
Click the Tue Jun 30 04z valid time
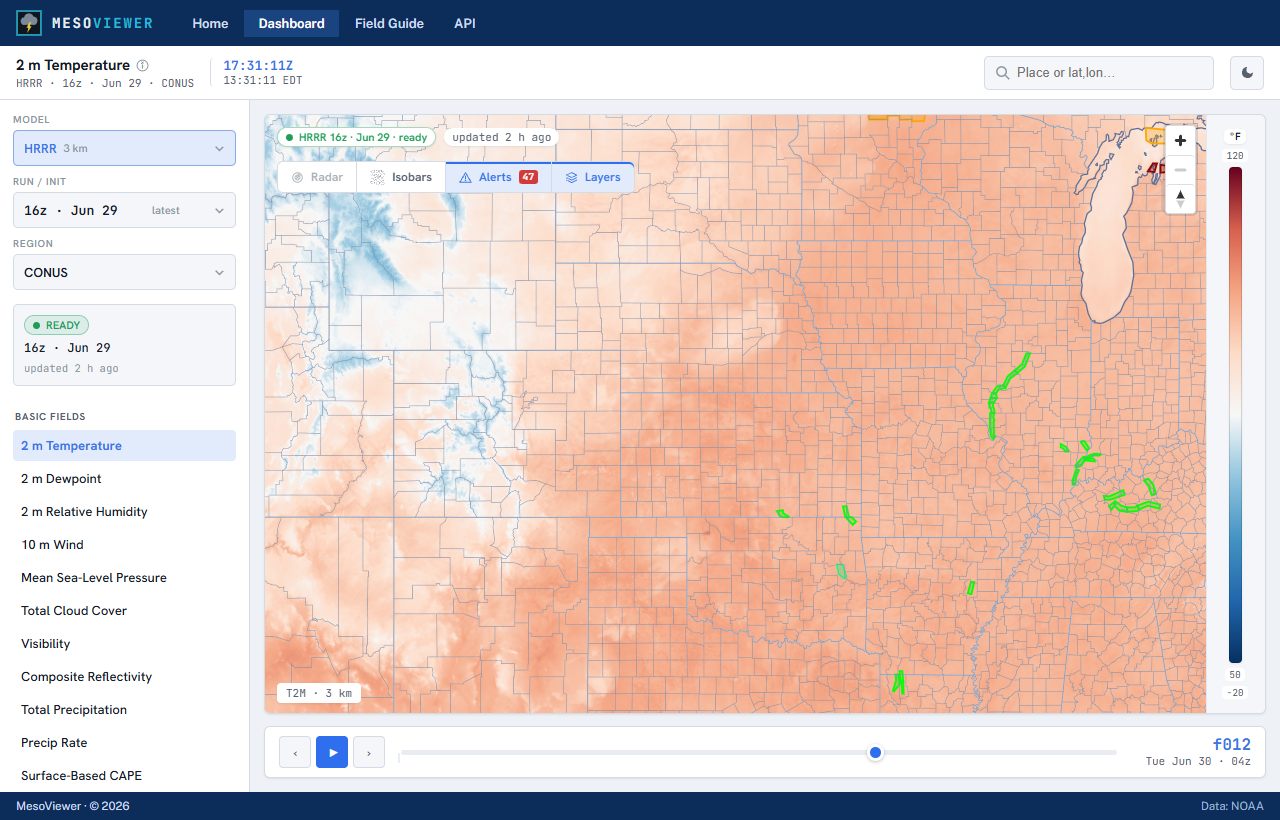coord(1198,762)
